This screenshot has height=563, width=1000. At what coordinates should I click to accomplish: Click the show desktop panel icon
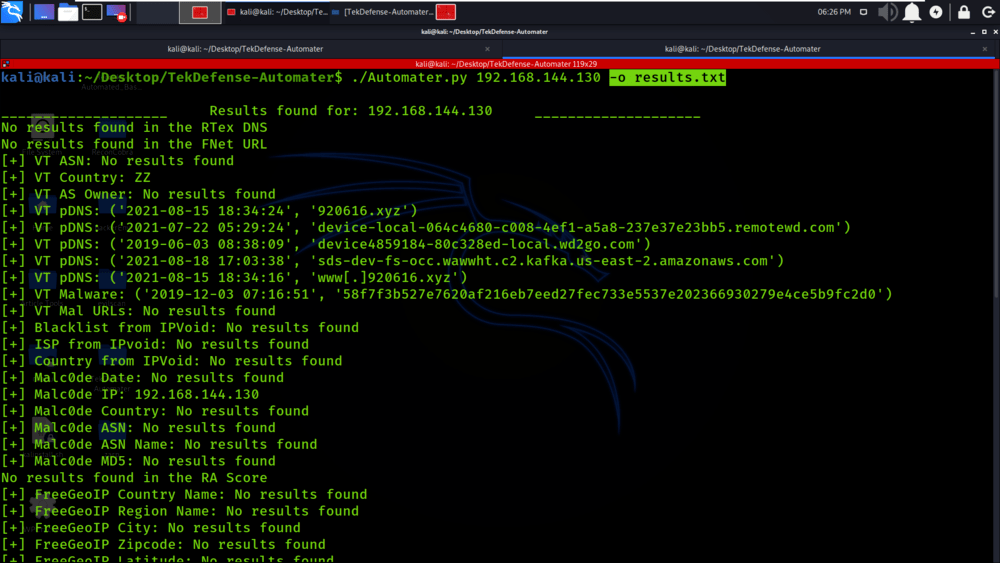[44, 12]
